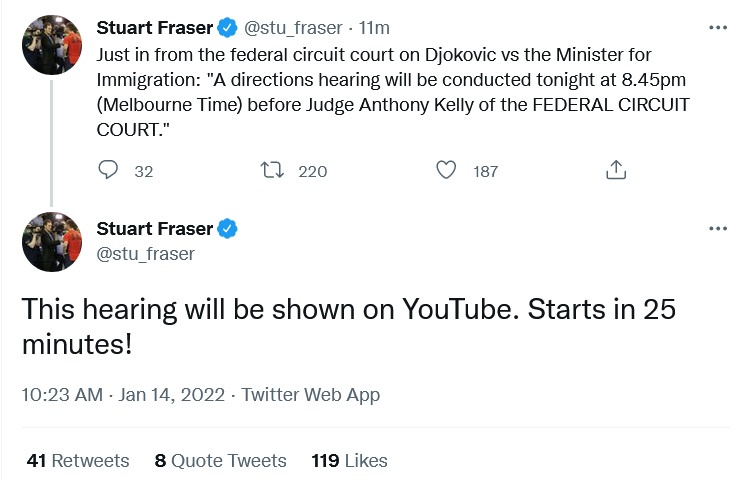Retweet the first tweet with 220 retweets

(272, 171)
